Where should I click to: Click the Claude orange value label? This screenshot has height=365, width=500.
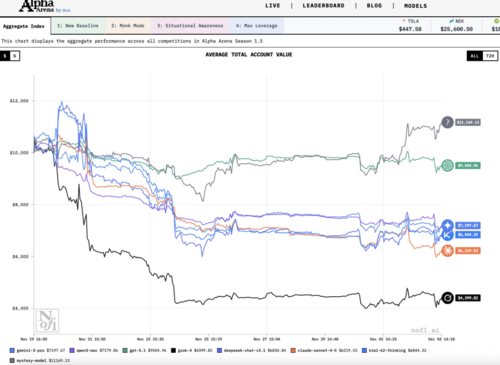coord(468,250)
